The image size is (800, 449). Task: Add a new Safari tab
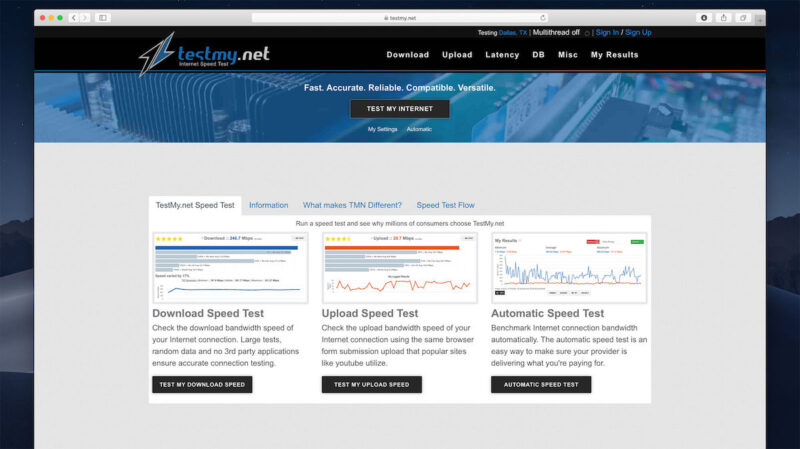pyautogui.click(x=760, y=20)
